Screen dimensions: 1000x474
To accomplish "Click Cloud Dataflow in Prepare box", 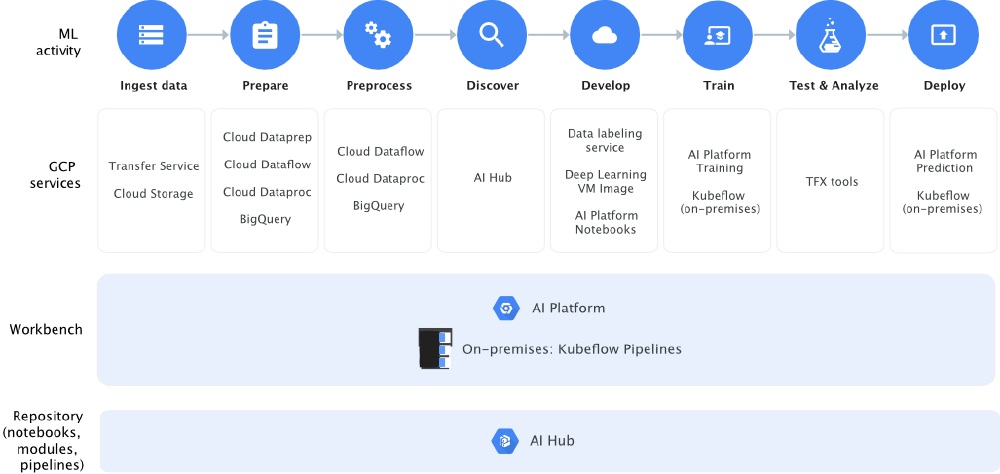I will pyautogui.click(x=267, y=165).
